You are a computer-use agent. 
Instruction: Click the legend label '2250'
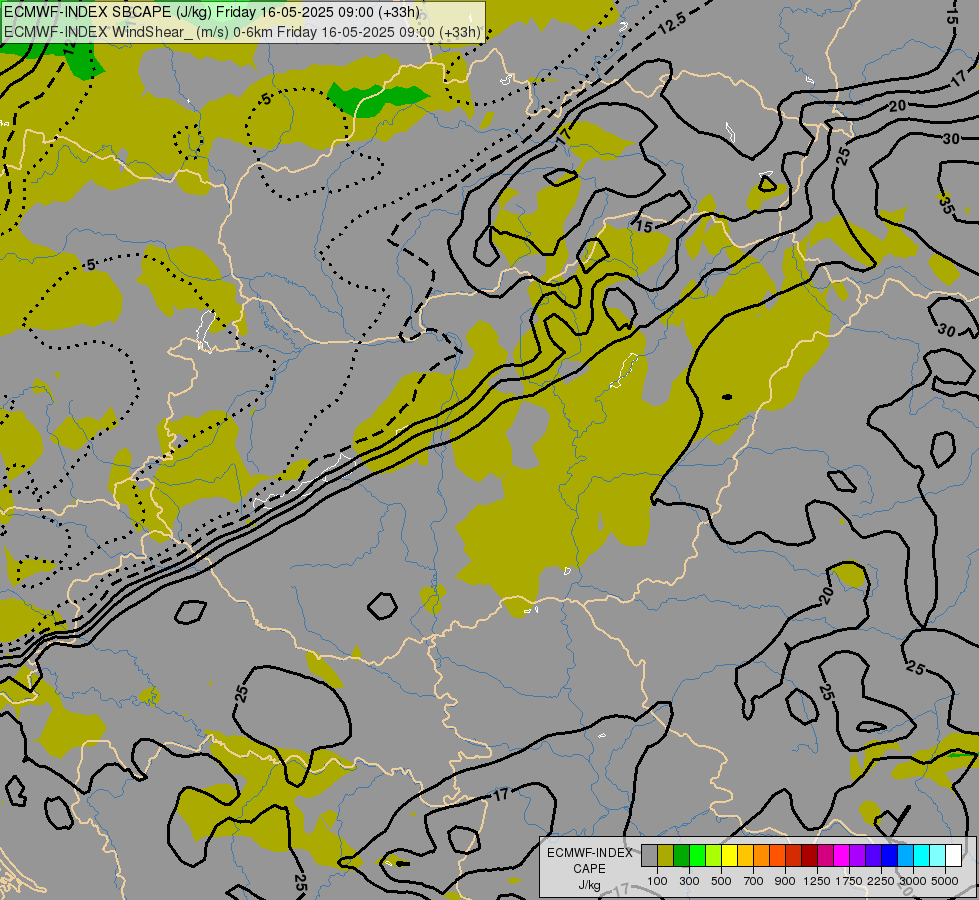click(880, 881)
